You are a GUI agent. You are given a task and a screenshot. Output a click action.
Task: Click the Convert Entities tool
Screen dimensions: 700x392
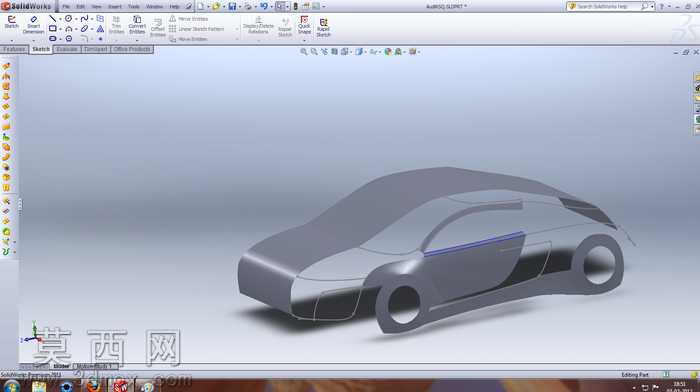click(137, 25)
